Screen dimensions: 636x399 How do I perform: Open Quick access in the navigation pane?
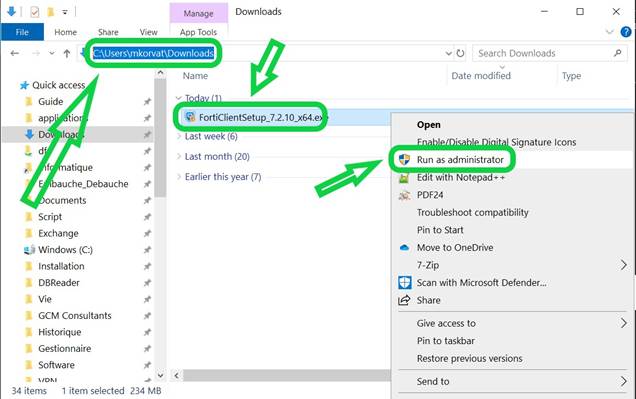(58, 85)
